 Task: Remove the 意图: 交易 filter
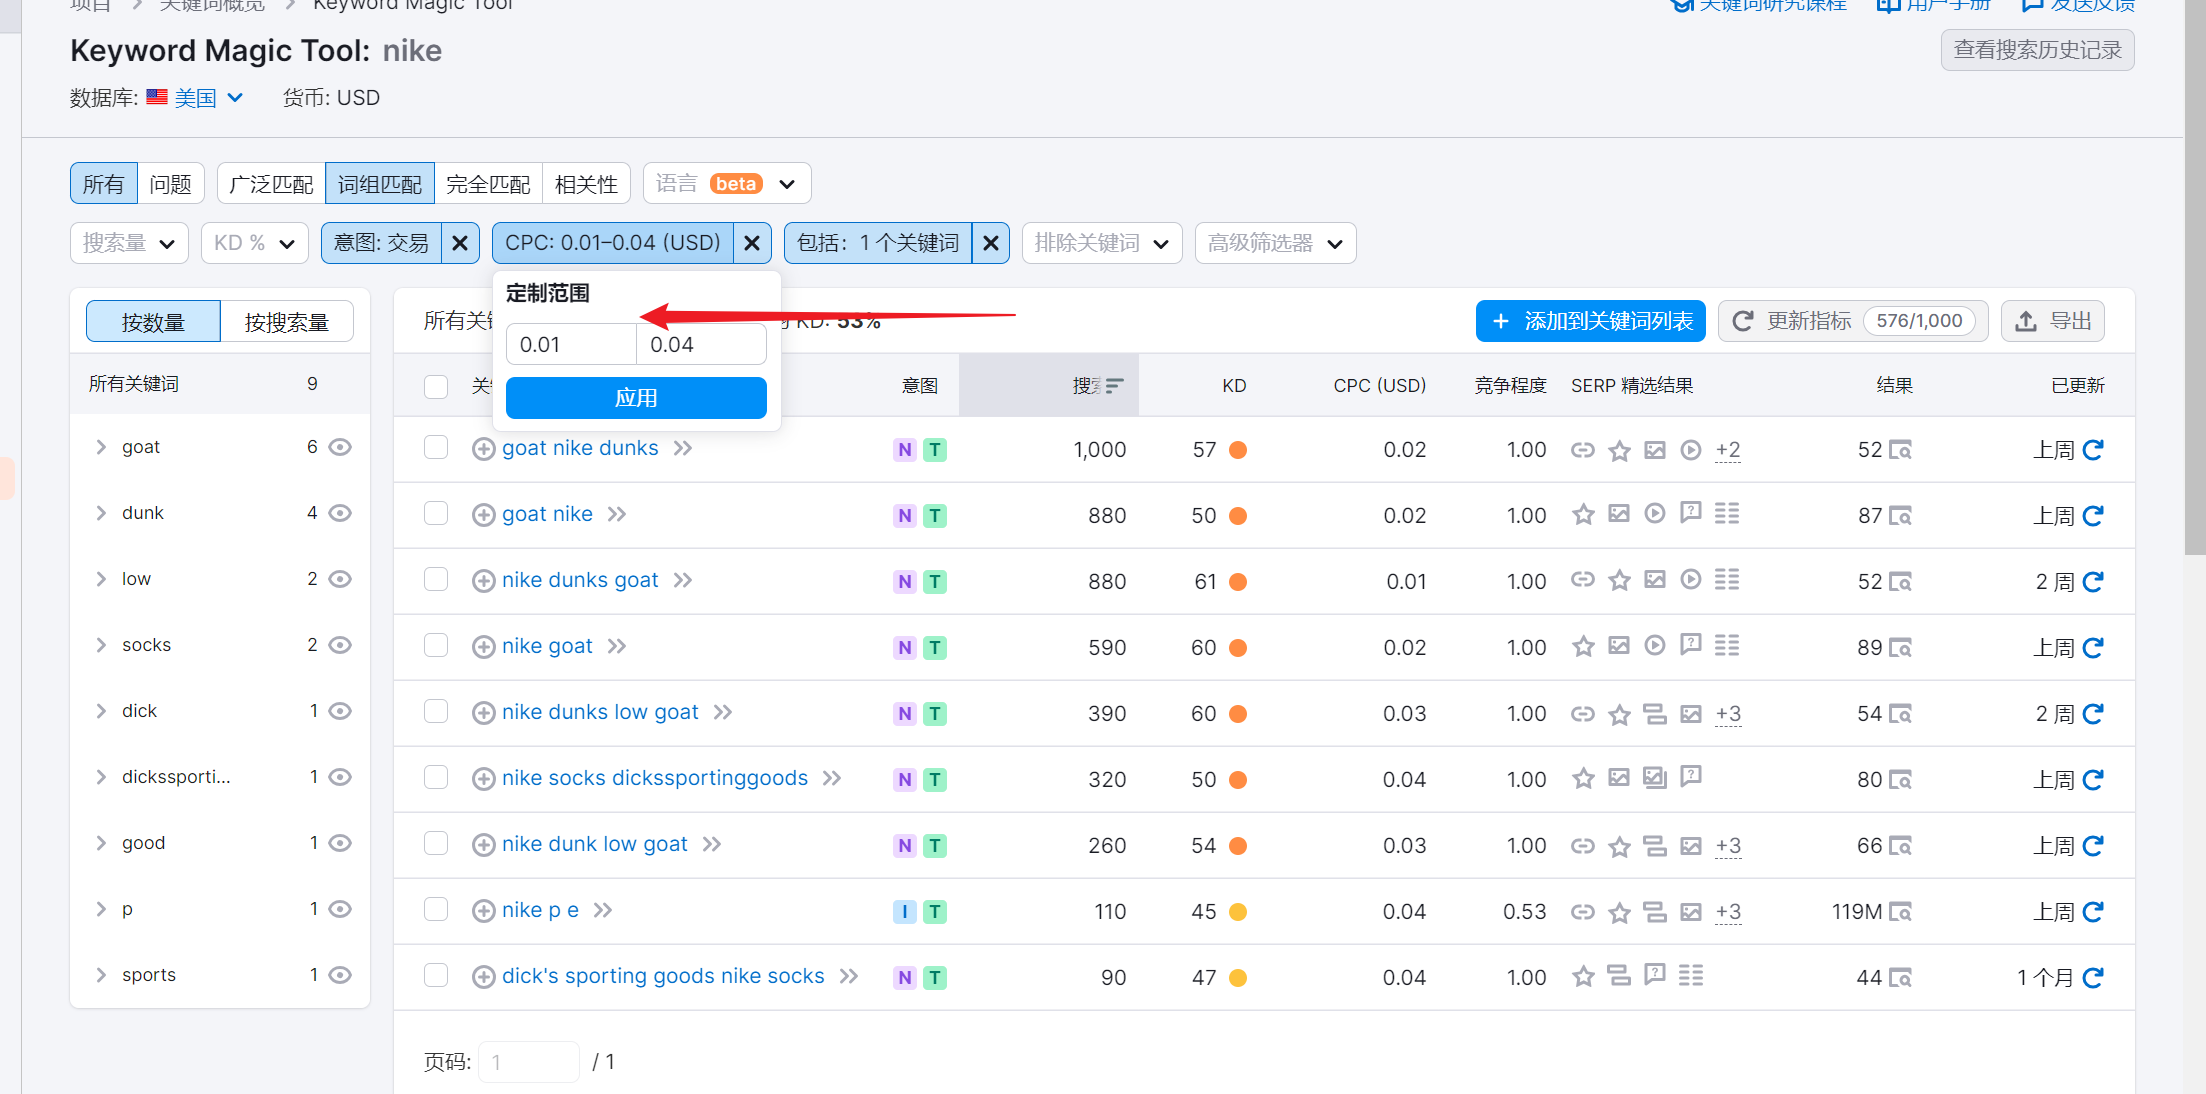pos(460,243)
